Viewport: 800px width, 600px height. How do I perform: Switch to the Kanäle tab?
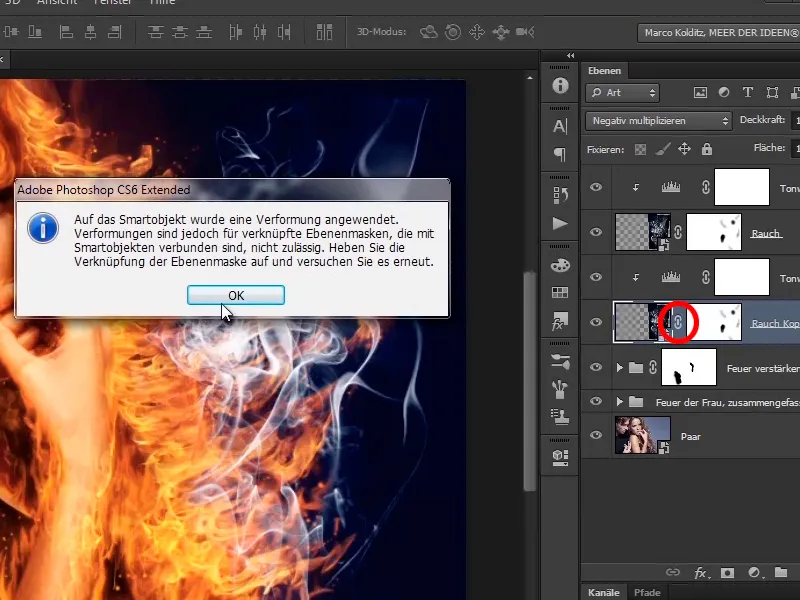point(604,592)
